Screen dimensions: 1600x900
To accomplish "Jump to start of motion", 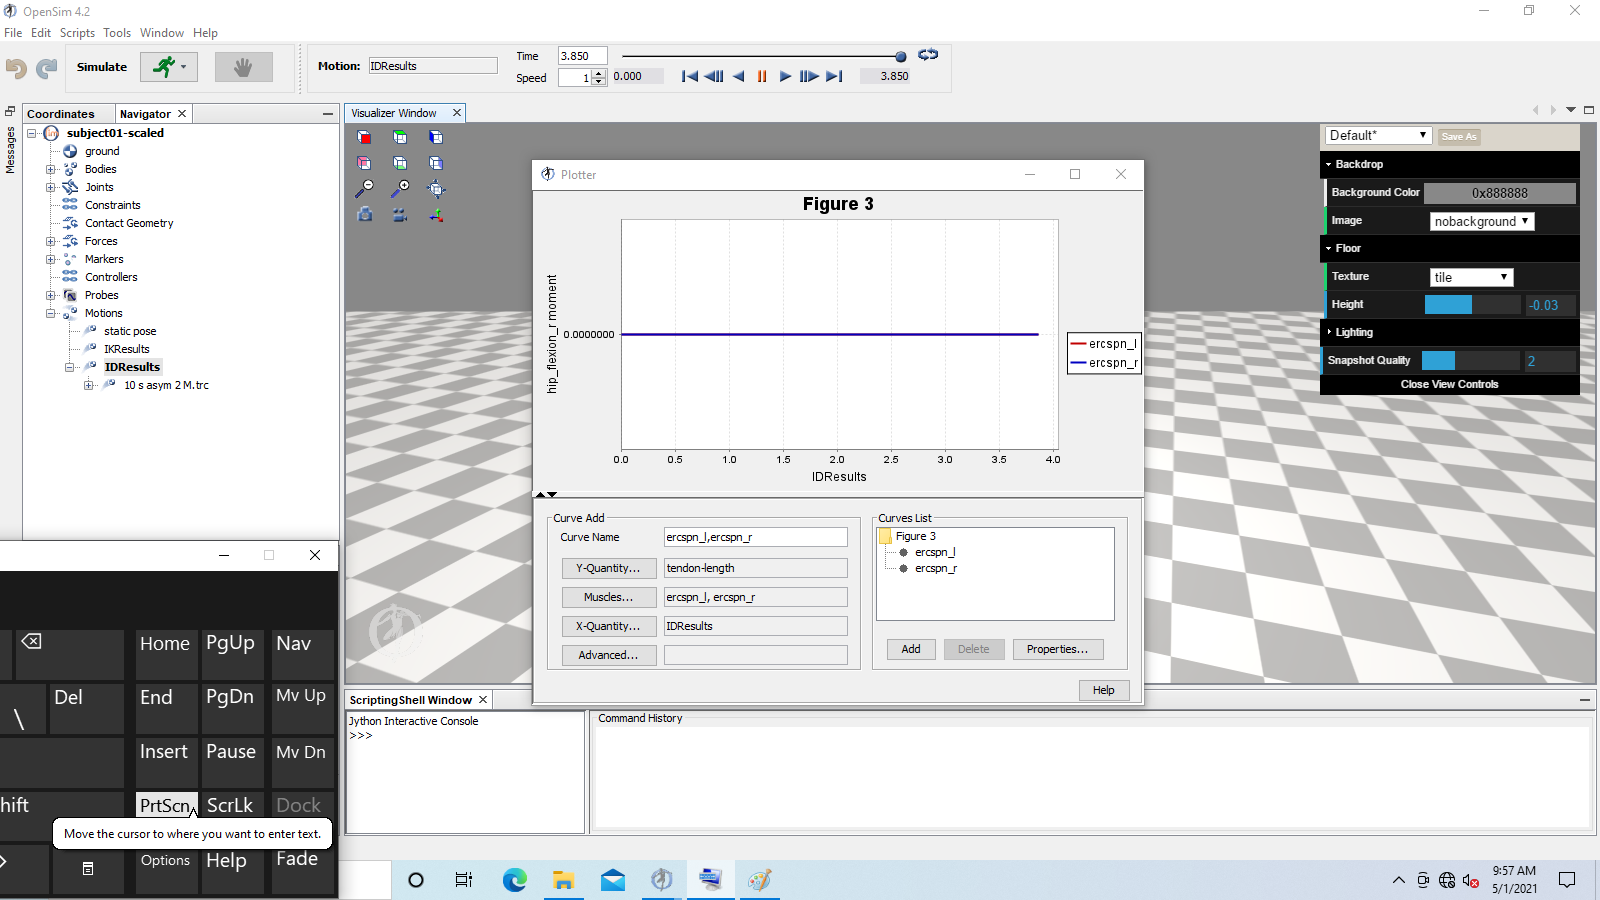I will coord(690,76).
